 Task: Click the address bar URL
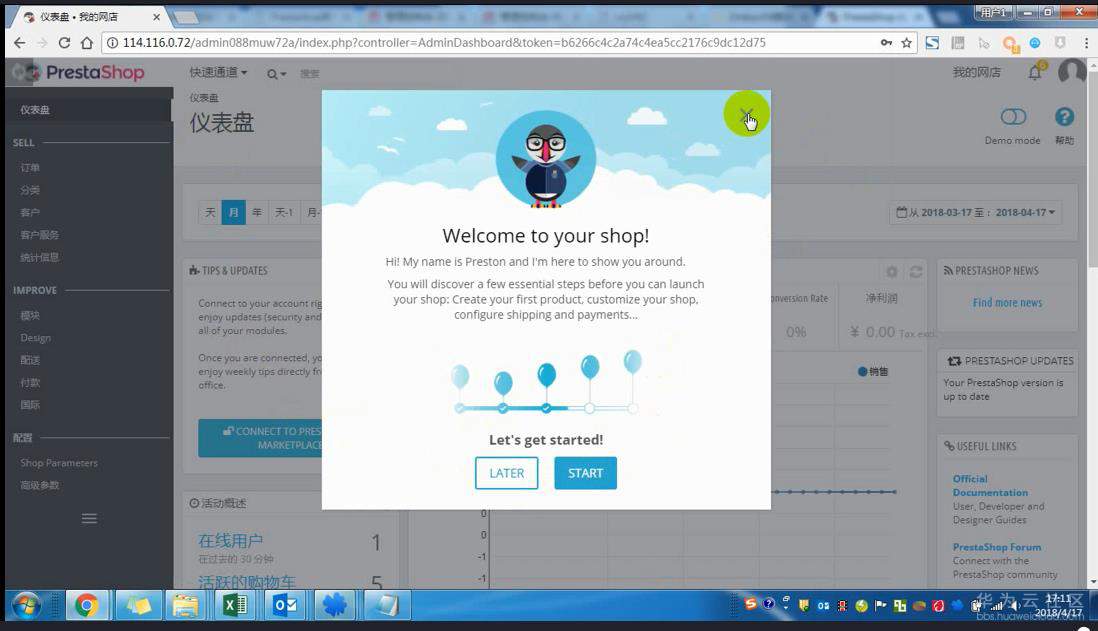[444, 43]
